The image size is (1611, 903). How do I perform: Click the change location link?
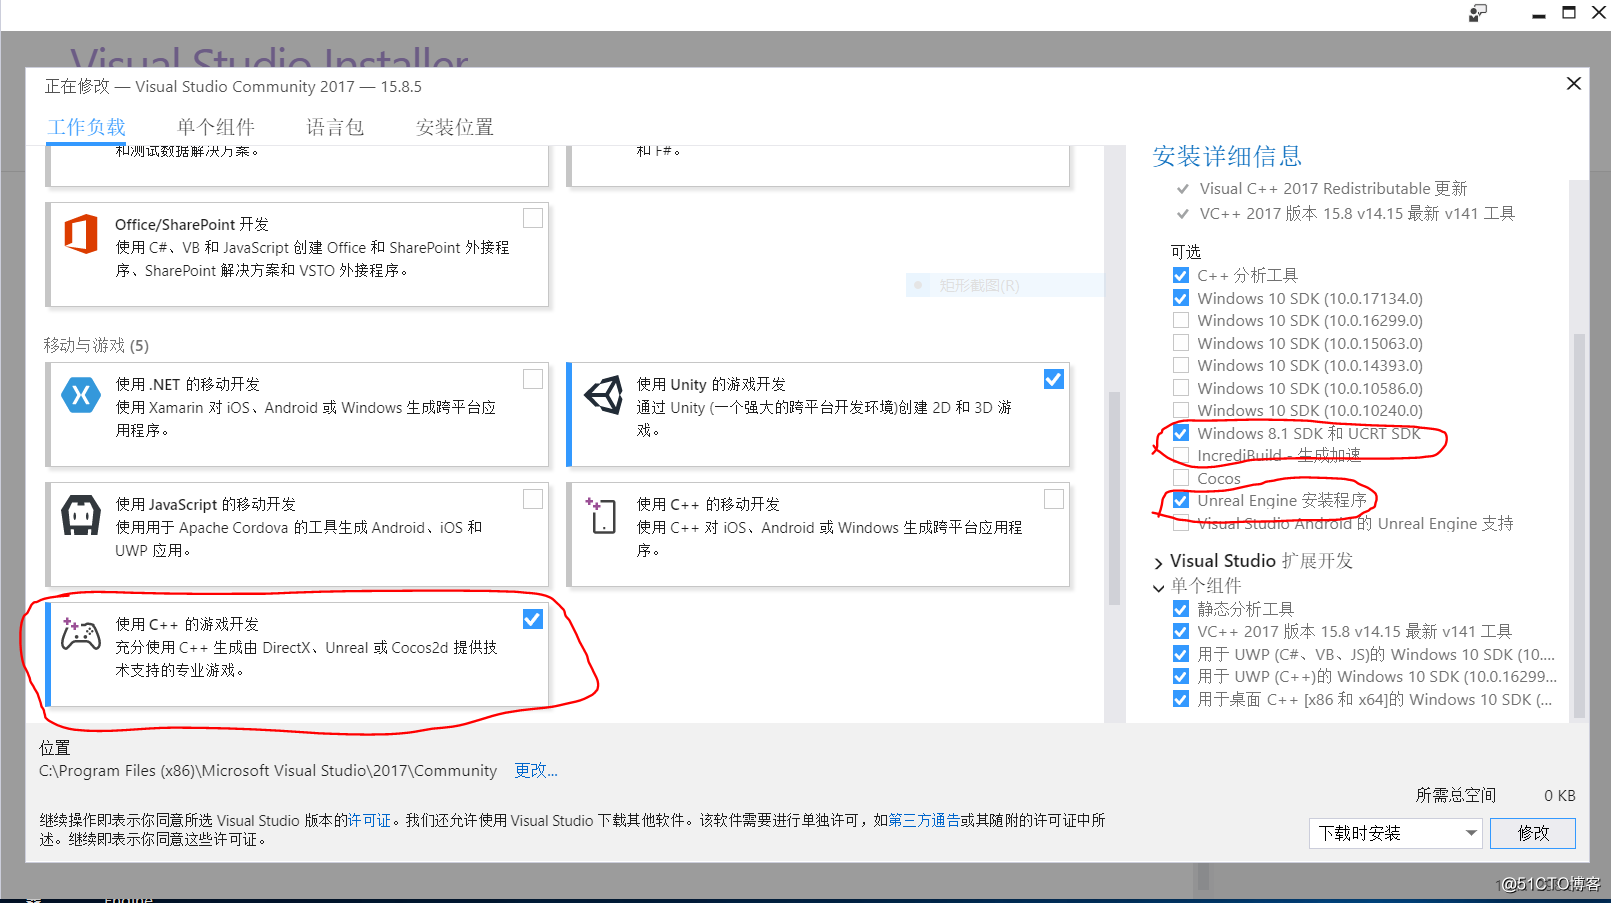[536, 770]
